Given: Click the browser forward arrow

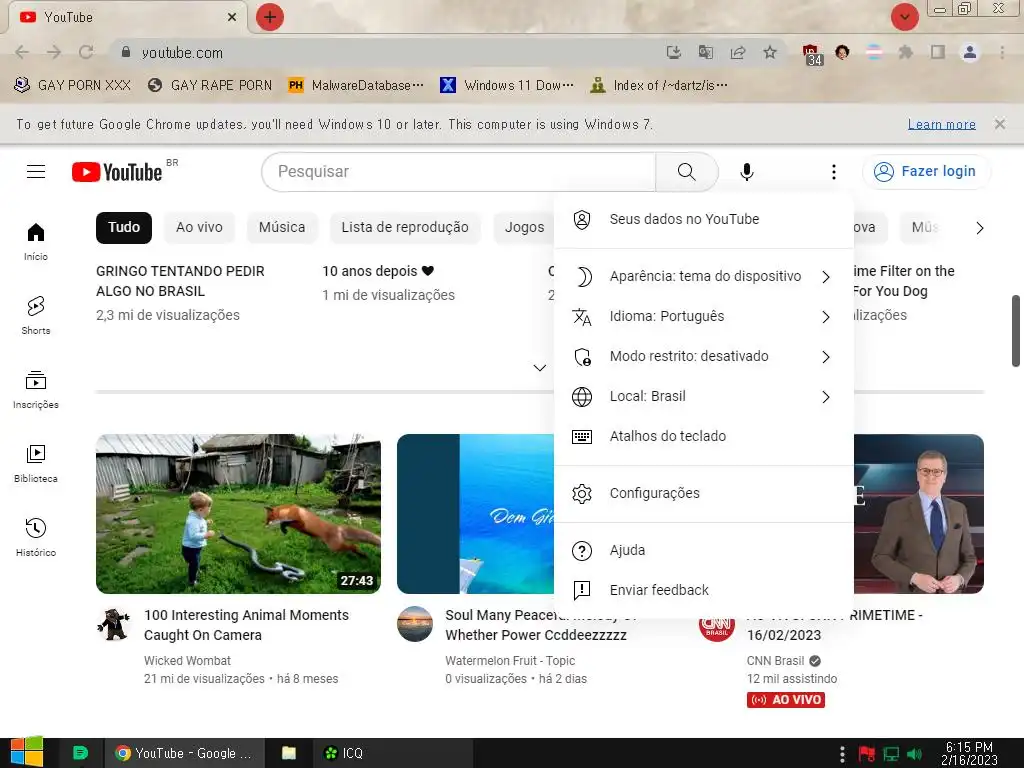Looking at the screenshot, I should click(x=54, y=52).
